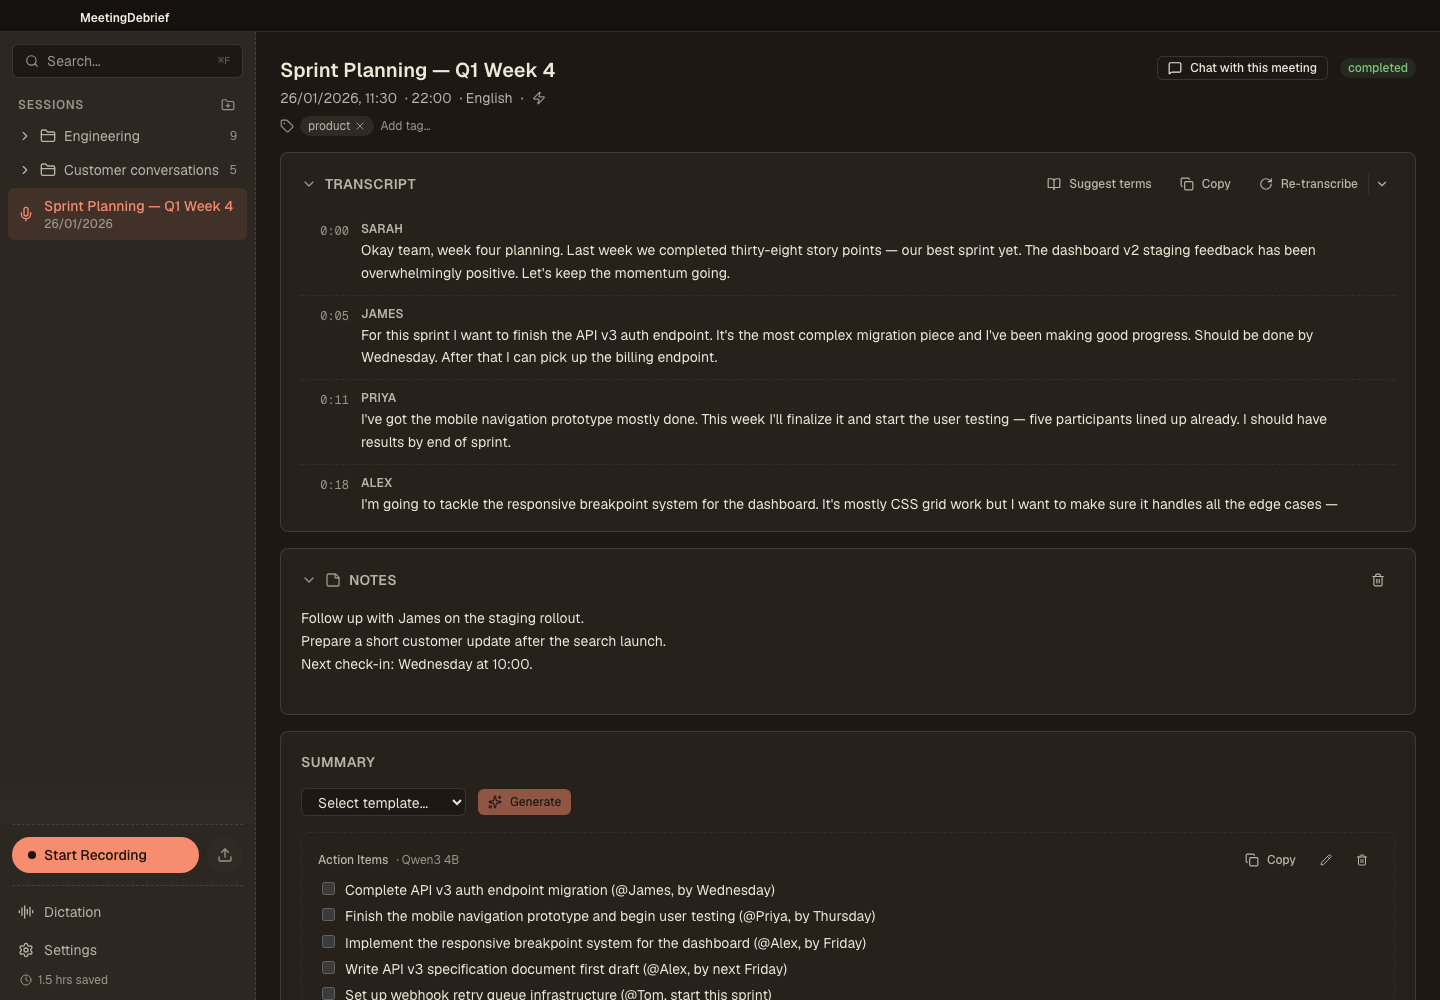Click the upload icon next to Start Recording
This screenshot has width=1440, height=1000.
tap(225, 855)
